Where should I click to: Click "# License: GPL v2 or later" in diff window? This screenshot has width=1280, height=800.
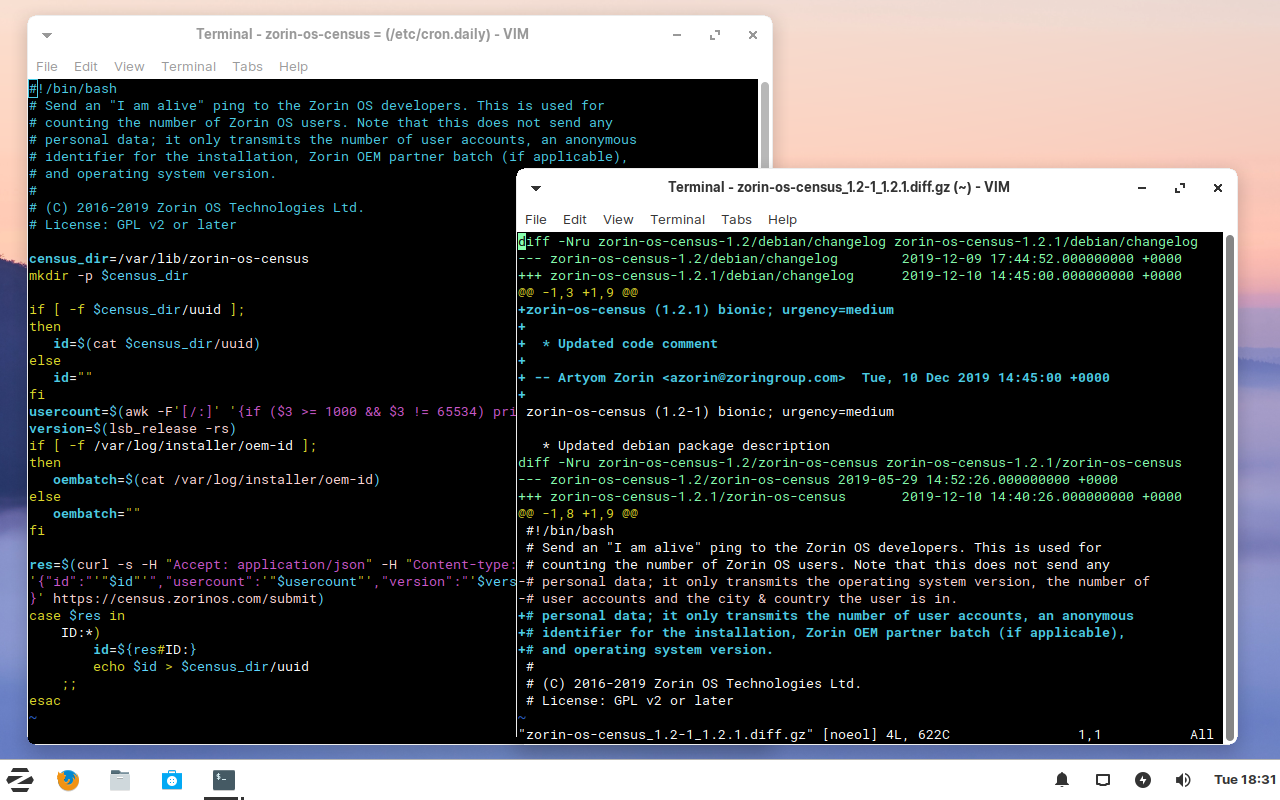(x=630, y=701)
